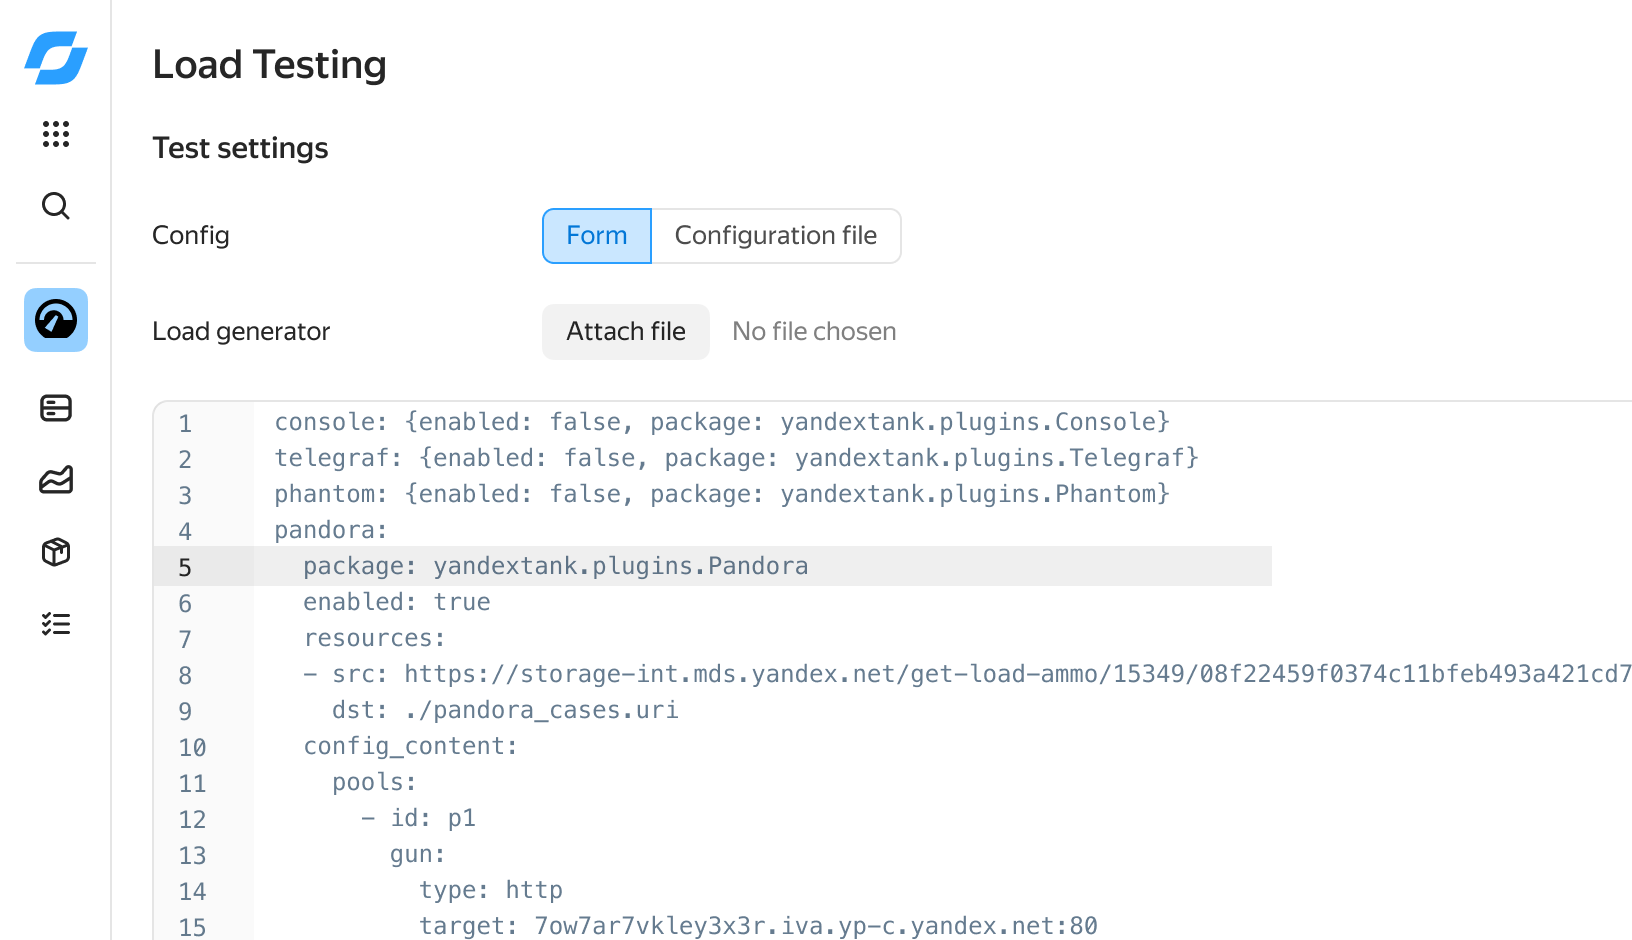
Task: Place cursor on 'enabled: true' line
Action: point(397,602)
